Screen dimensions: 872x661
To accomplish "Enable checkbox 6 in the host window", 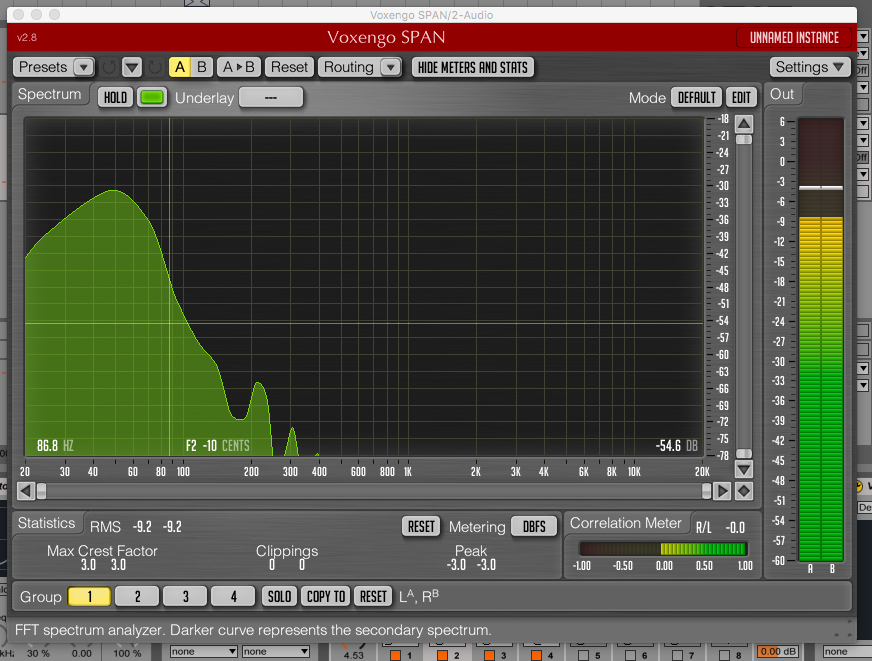I will pyautogui.click(x=630, y=655).
